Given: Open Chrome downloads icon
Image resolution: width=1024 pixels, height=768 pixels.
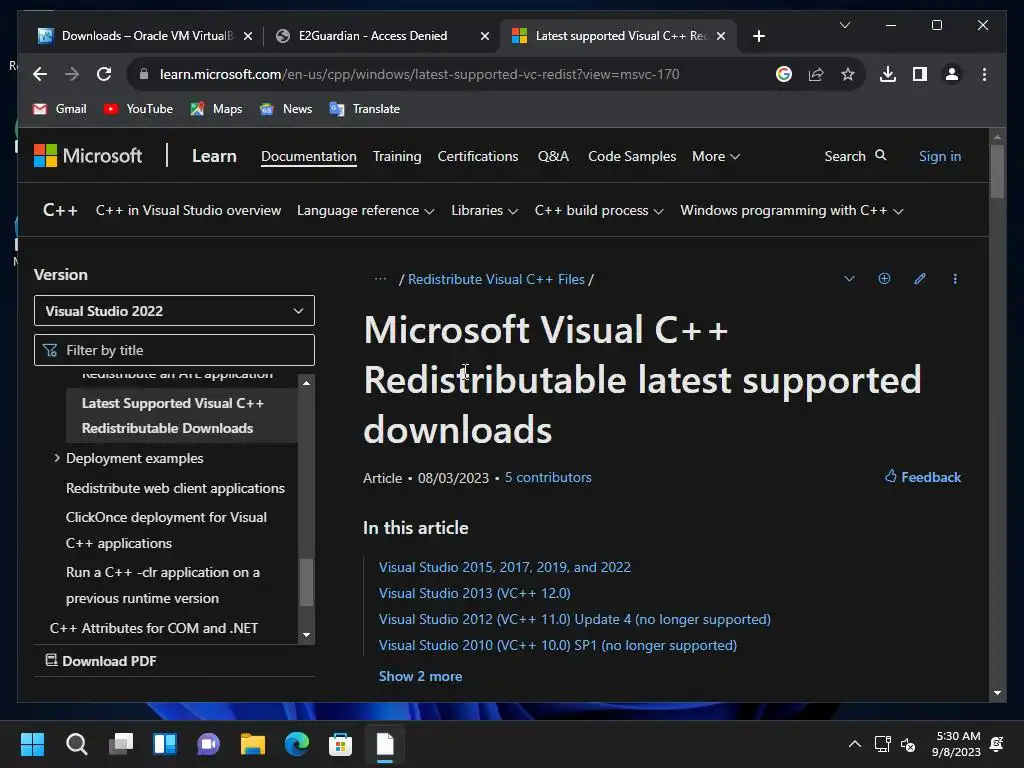Looking at the screenshot, I should [888, 74].
